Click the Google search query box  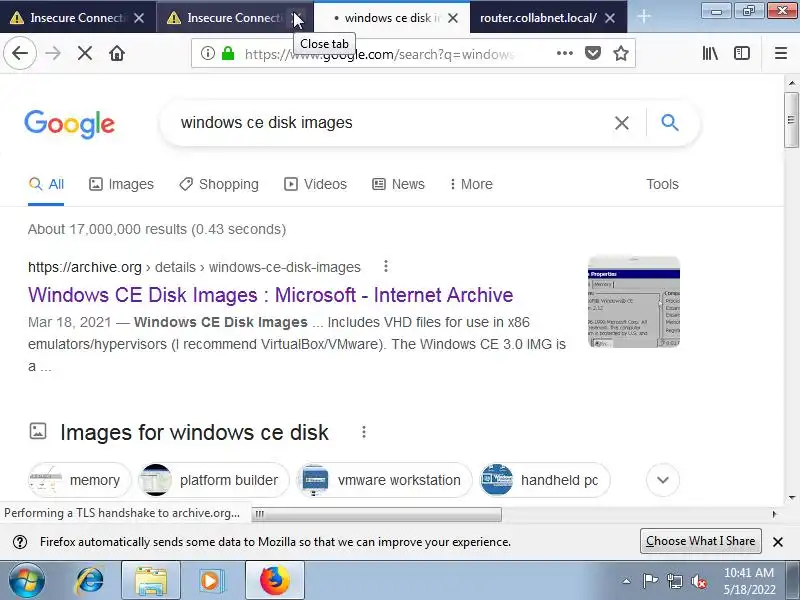pos(388,122)
